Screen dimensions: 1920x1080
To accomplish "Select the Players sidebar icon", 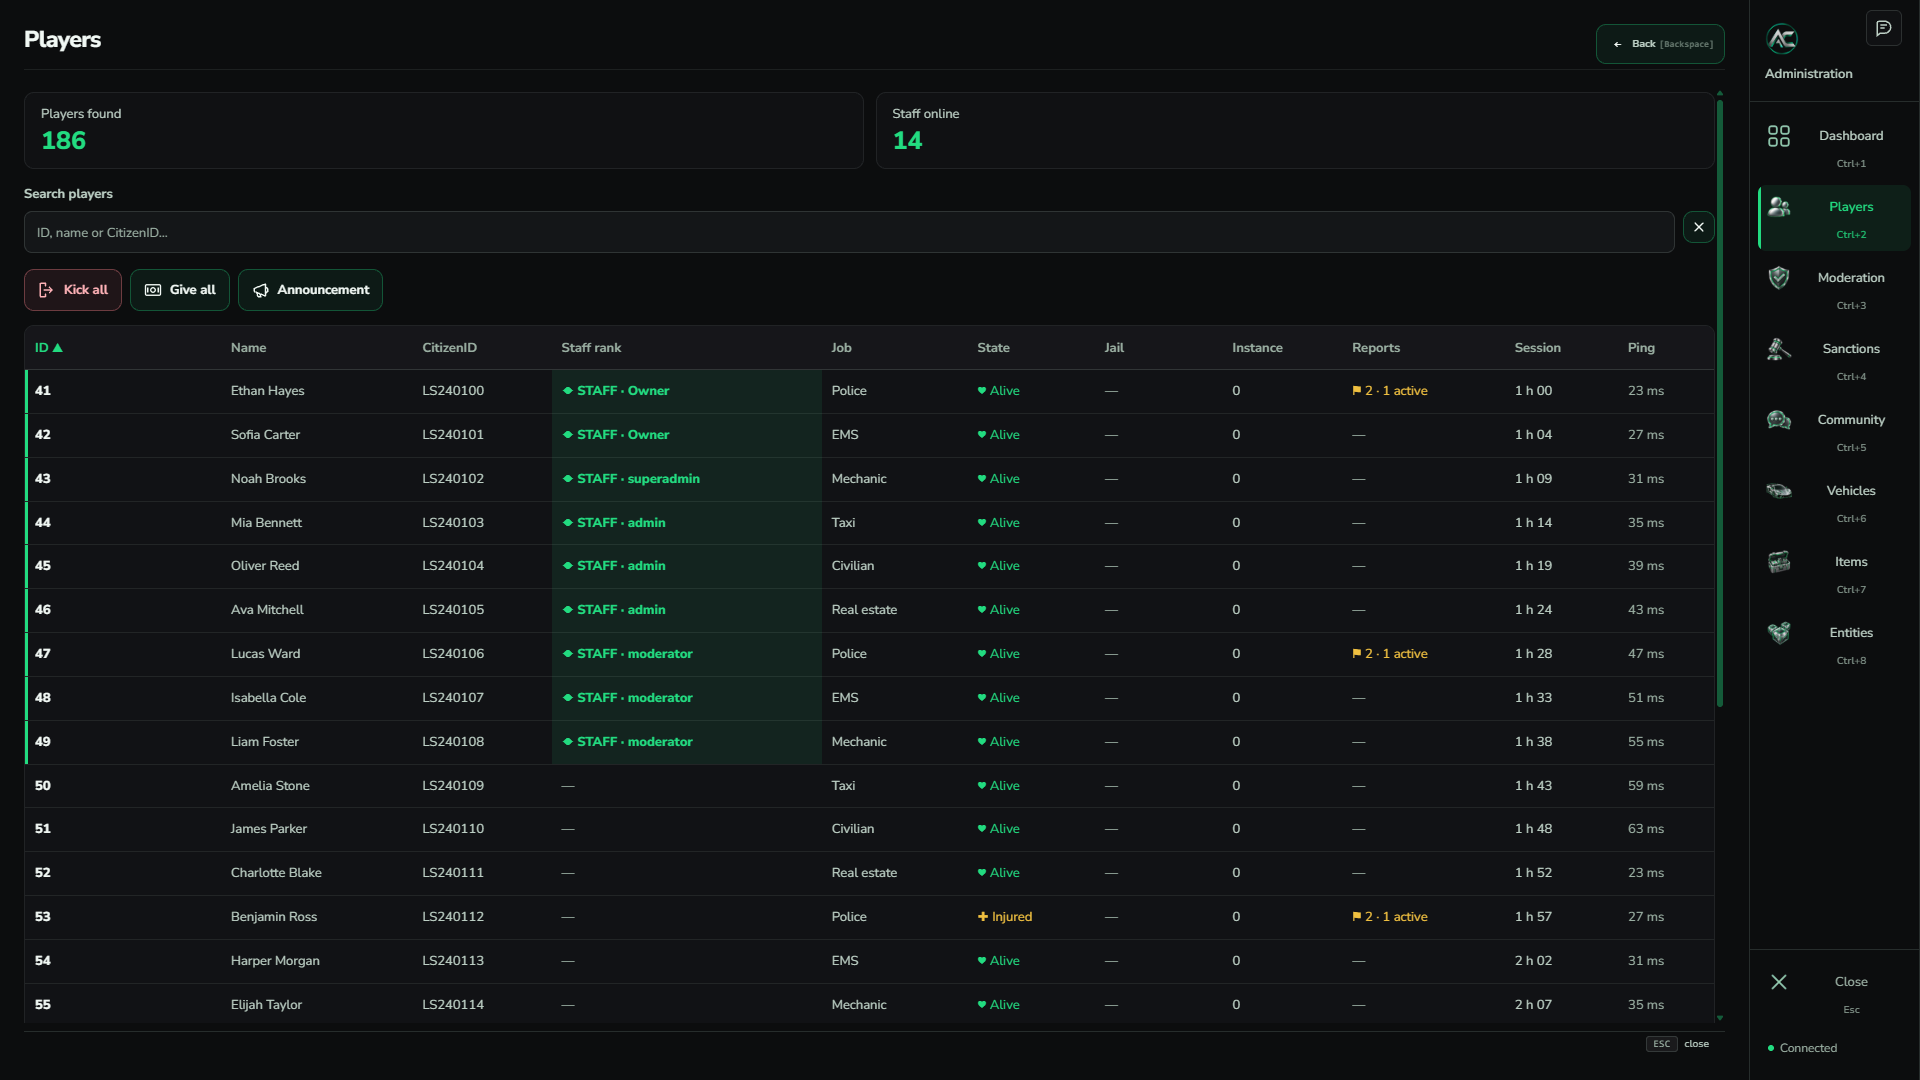I will coord(1778,207).
